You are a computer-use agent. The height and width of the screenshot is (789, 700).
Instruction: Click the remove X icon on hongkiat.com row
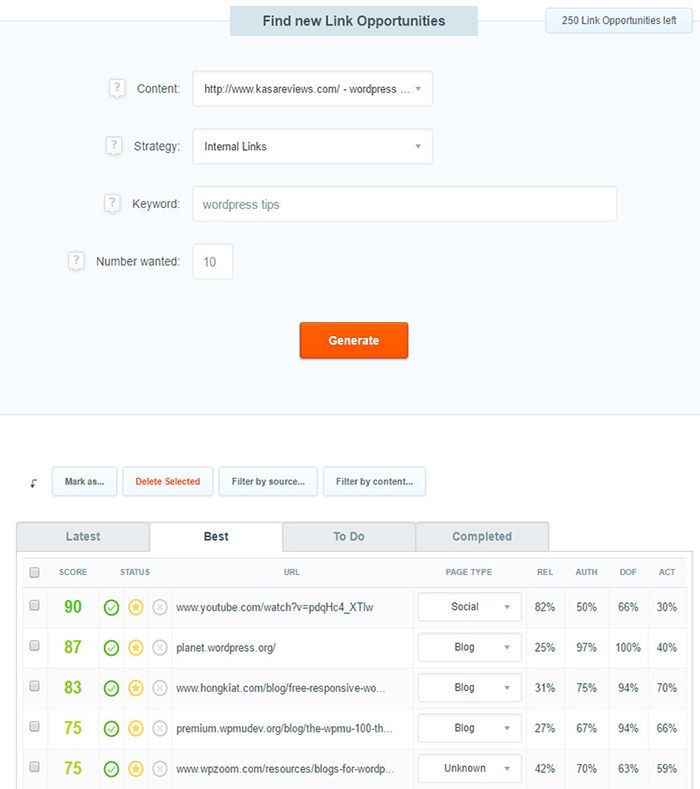(x=160, y=688)
